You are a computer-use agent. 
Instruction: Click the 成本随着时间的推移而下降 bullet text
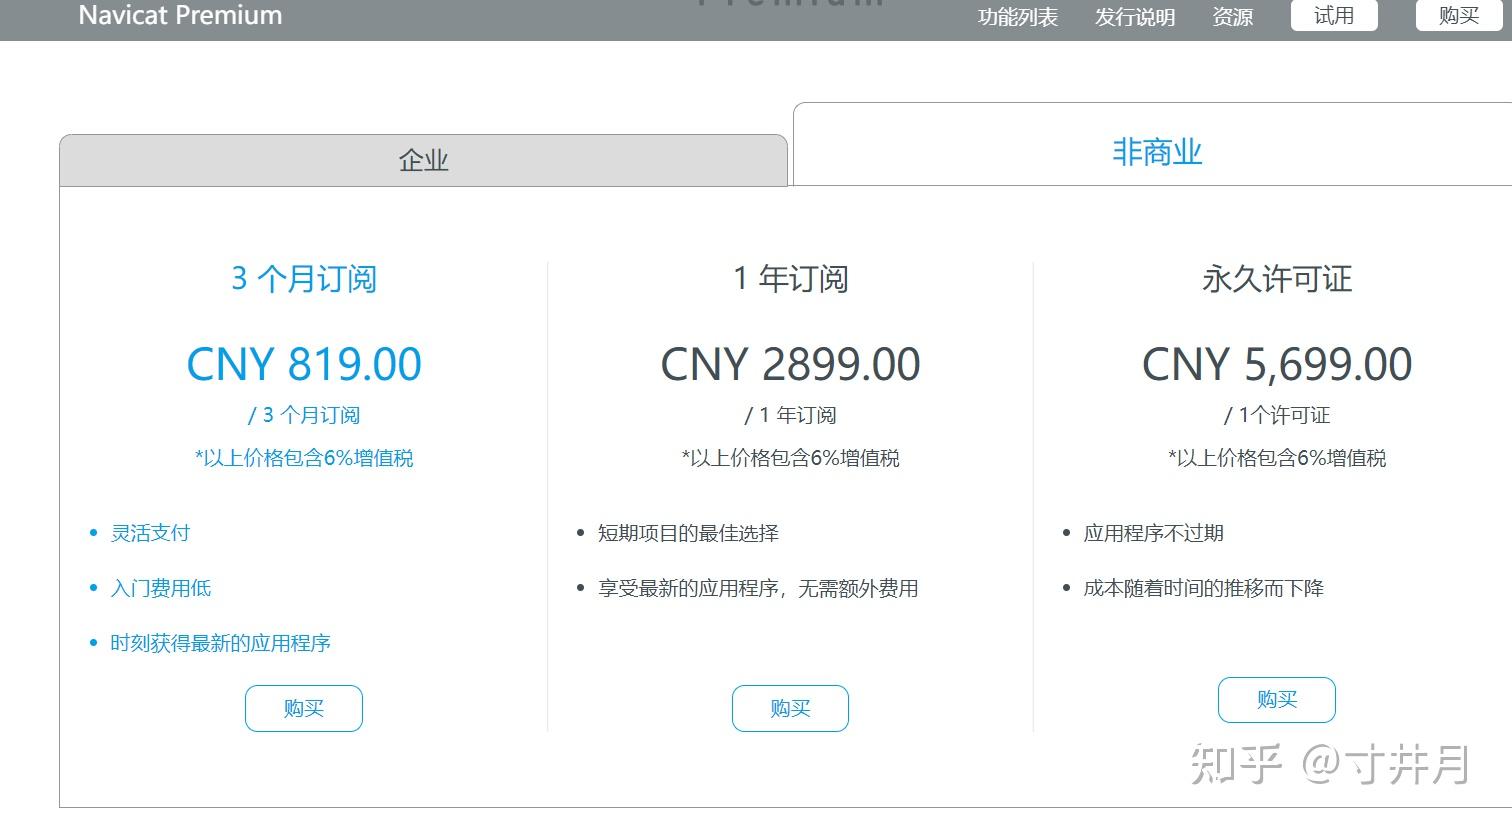(1204, 588)
